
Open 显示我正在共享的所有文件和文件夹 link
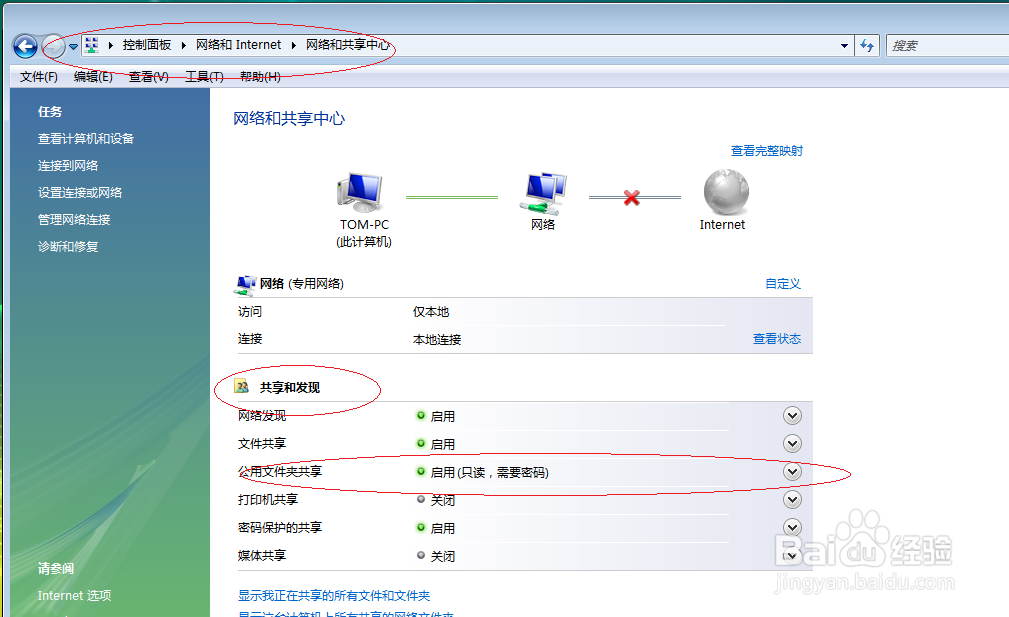point(334,596)
